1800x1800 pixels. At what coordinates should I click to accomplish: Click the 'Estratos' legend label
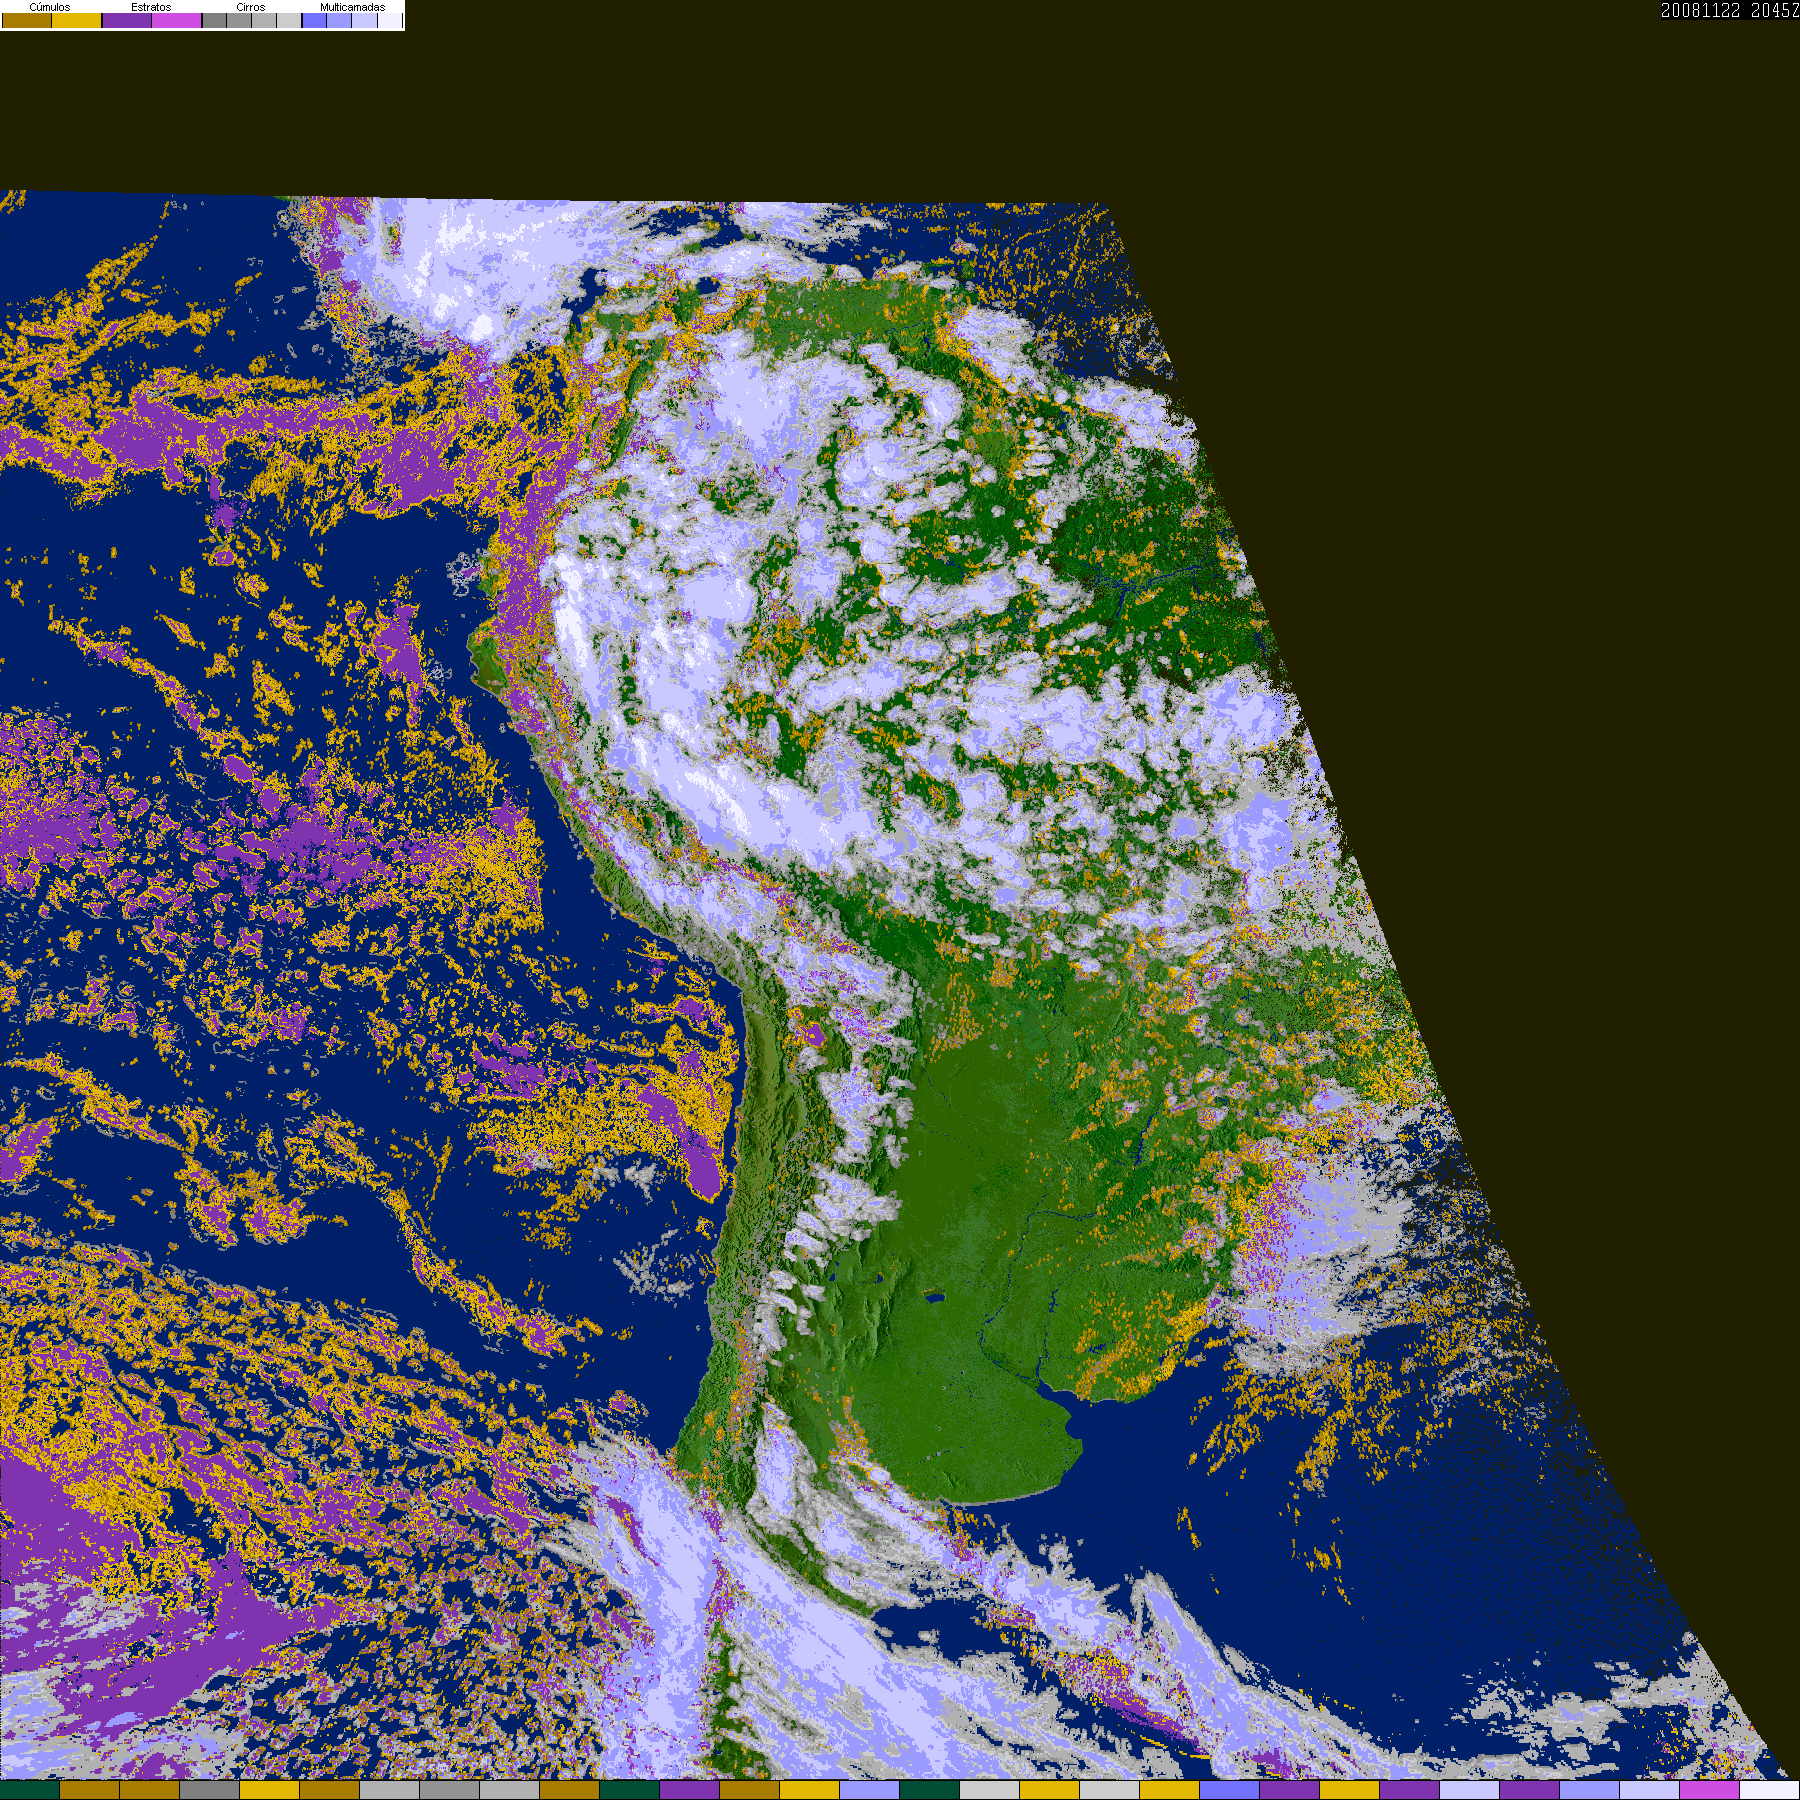(151, 7)
